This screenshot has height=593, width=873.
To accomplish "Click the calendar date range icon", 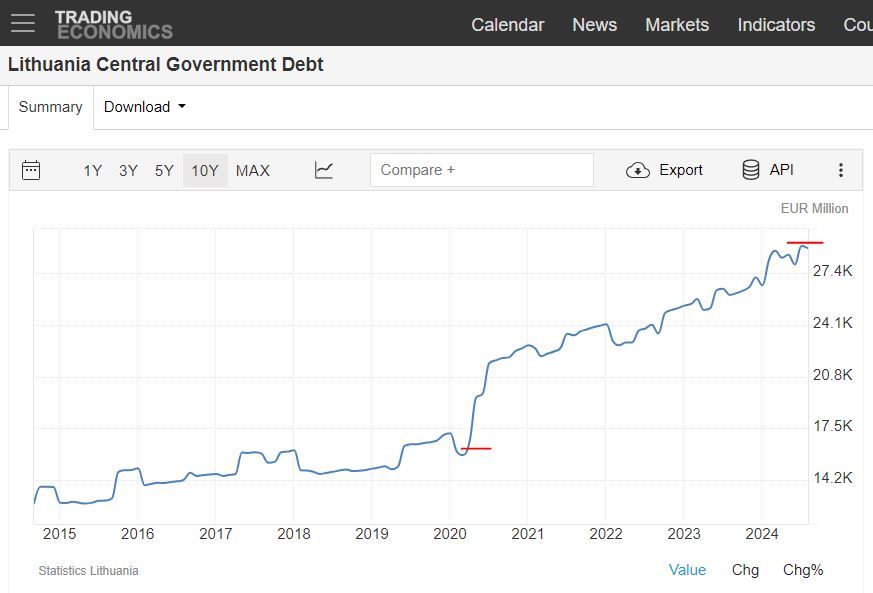I will [x=31, y=170].
